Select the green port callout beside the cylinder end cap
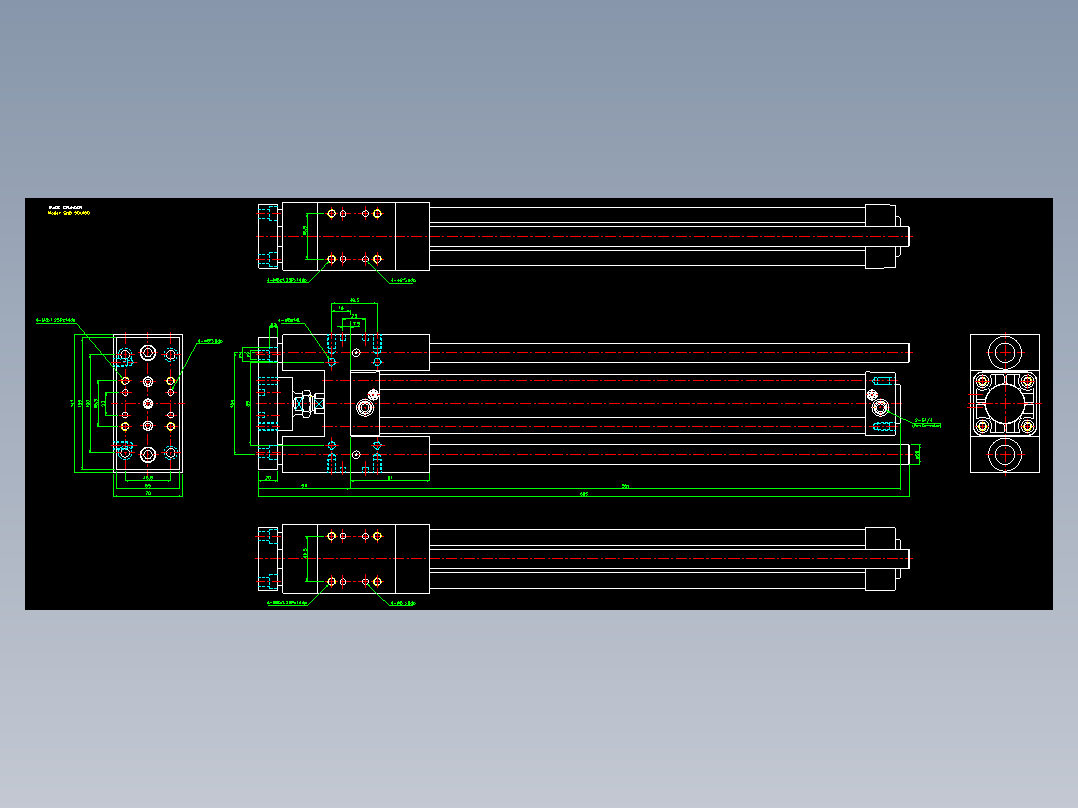 tap(927, 422)
